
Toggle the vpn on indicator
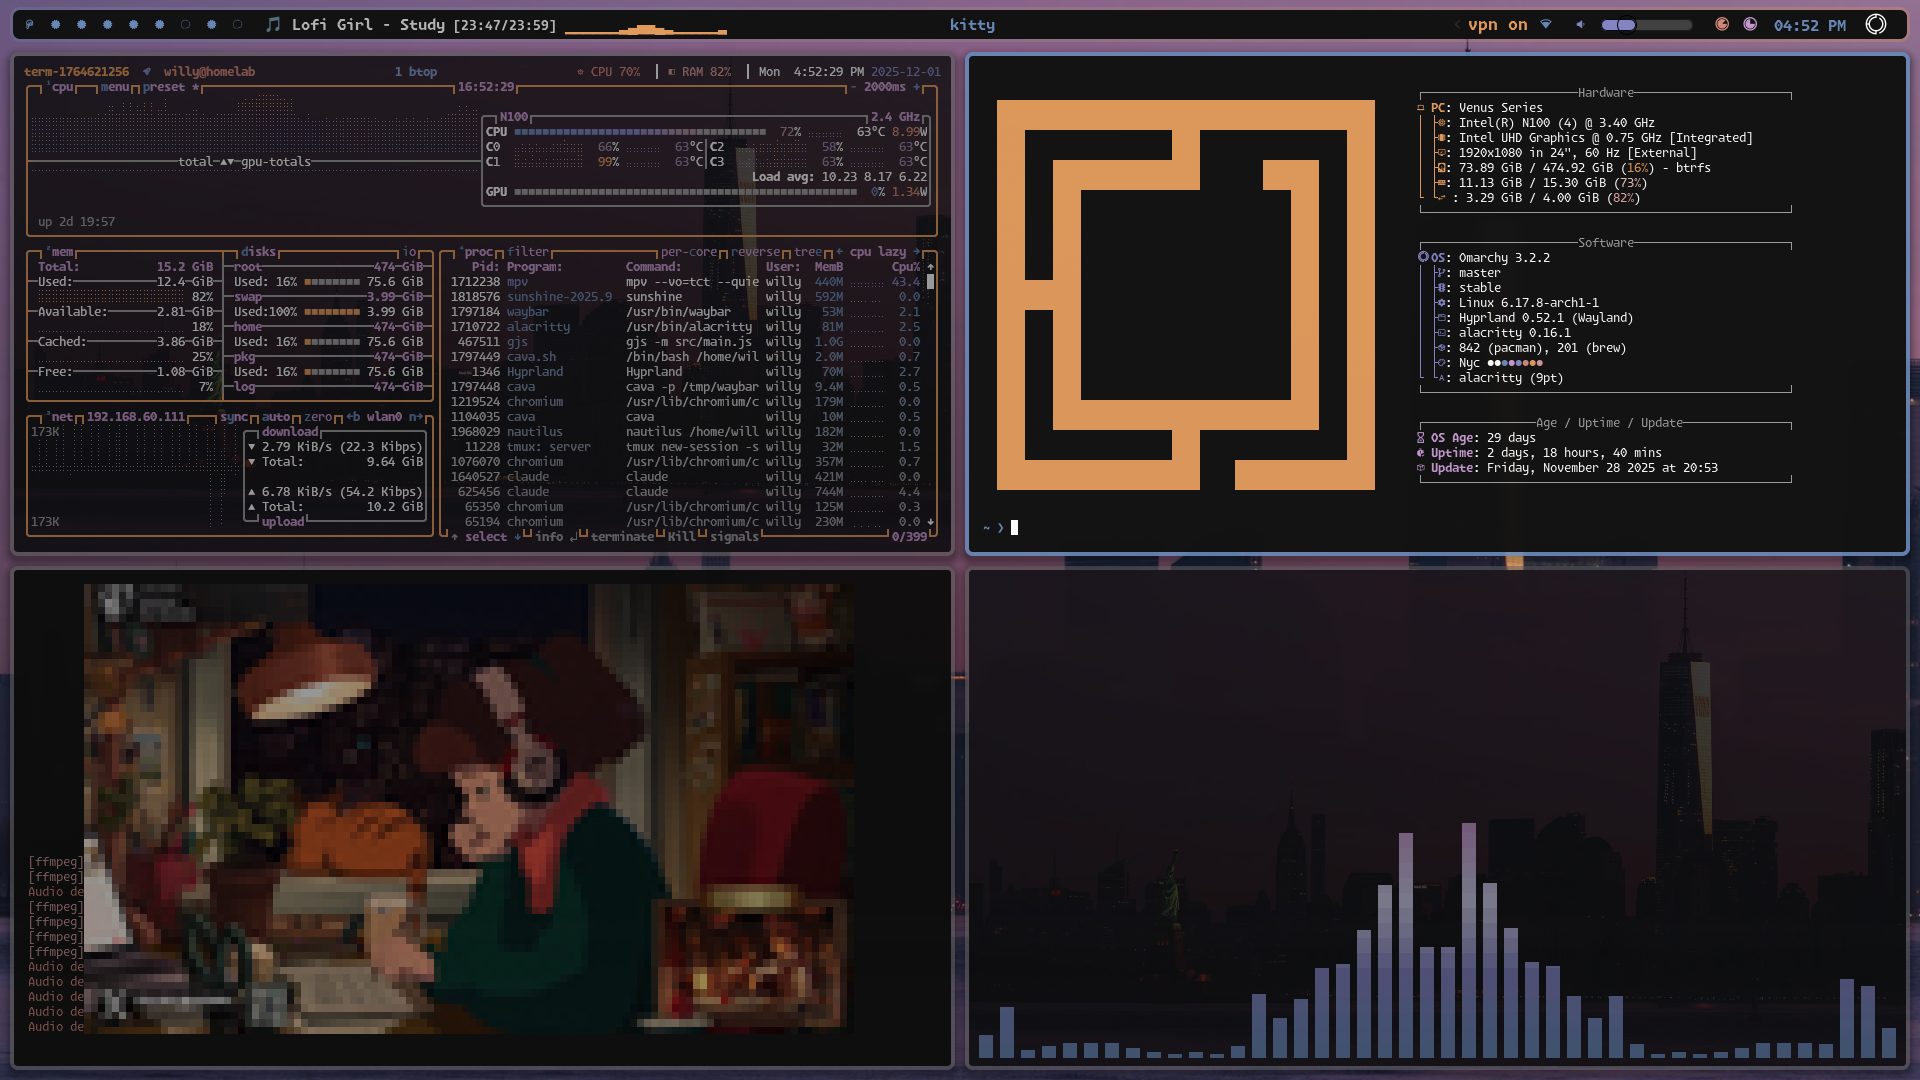pyautogui.click(x=1498, y=25)
